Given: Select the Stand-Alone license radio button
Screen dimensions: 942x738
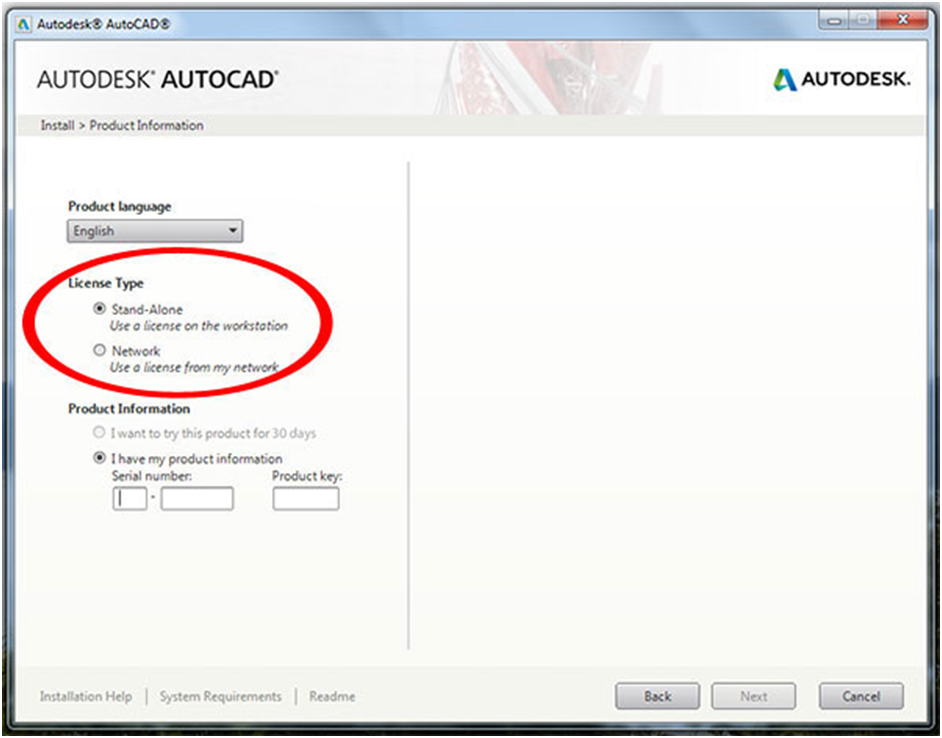Looking at the screenshot, I should click(x=99, y=309).
